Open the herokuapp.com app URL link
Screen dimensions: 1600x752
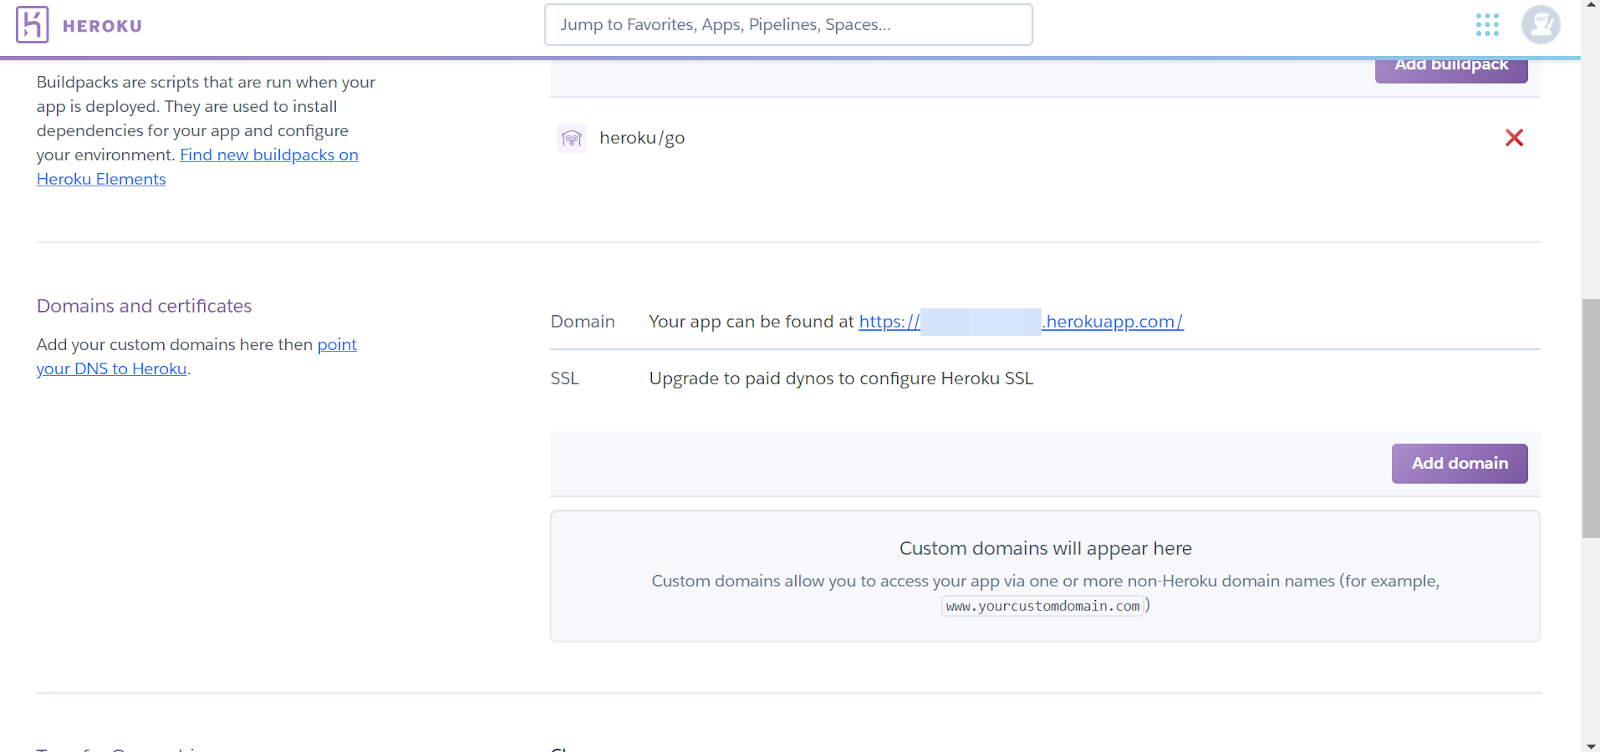[1021, 322]
